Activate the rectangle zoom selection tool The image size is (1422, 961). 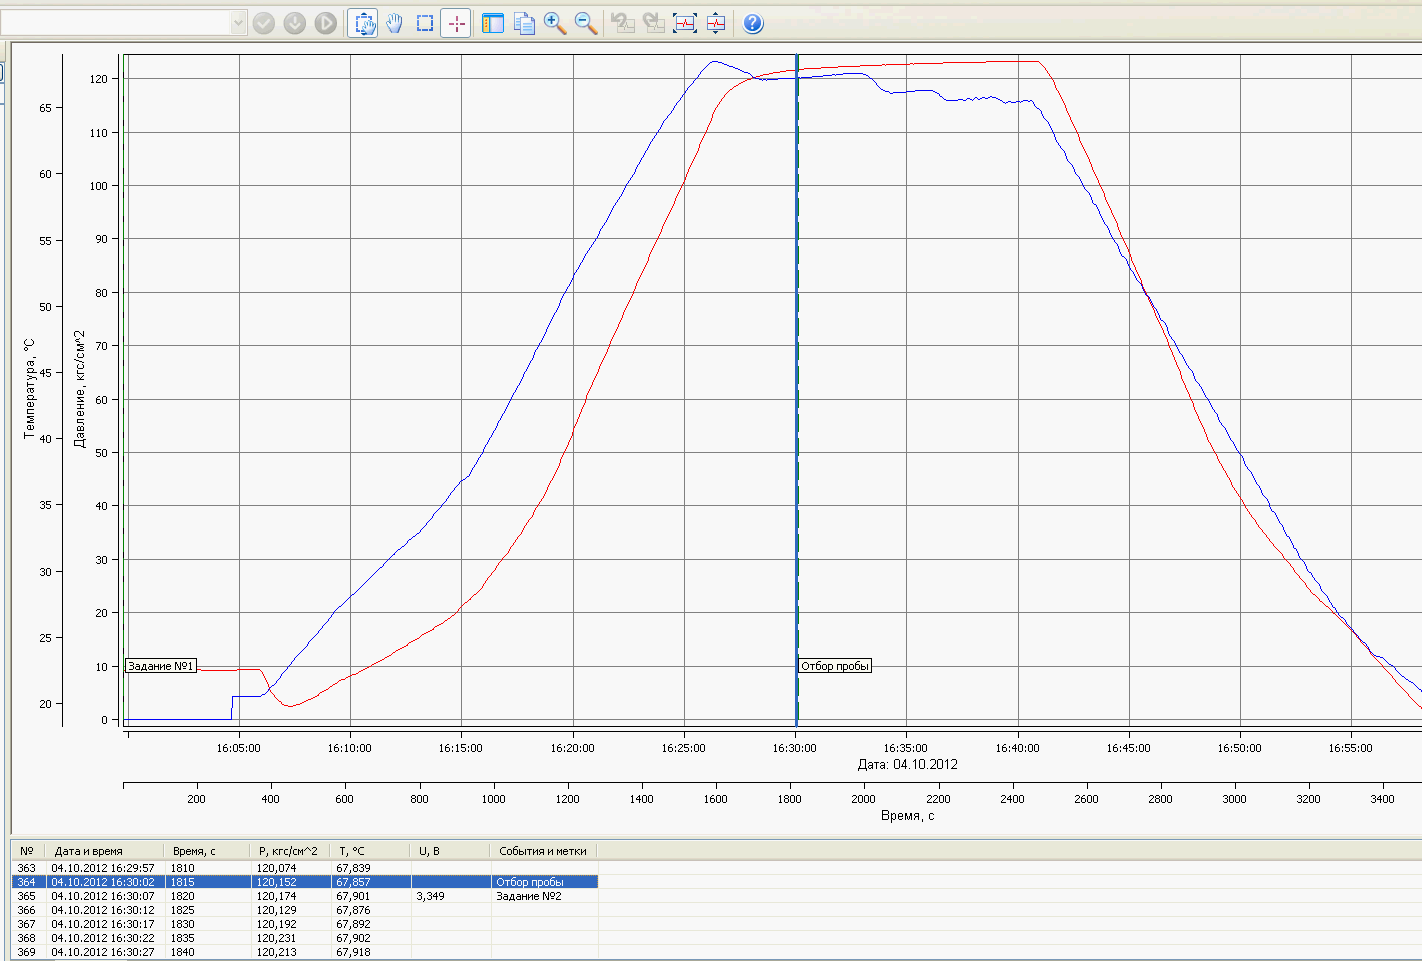coord(425,23)
